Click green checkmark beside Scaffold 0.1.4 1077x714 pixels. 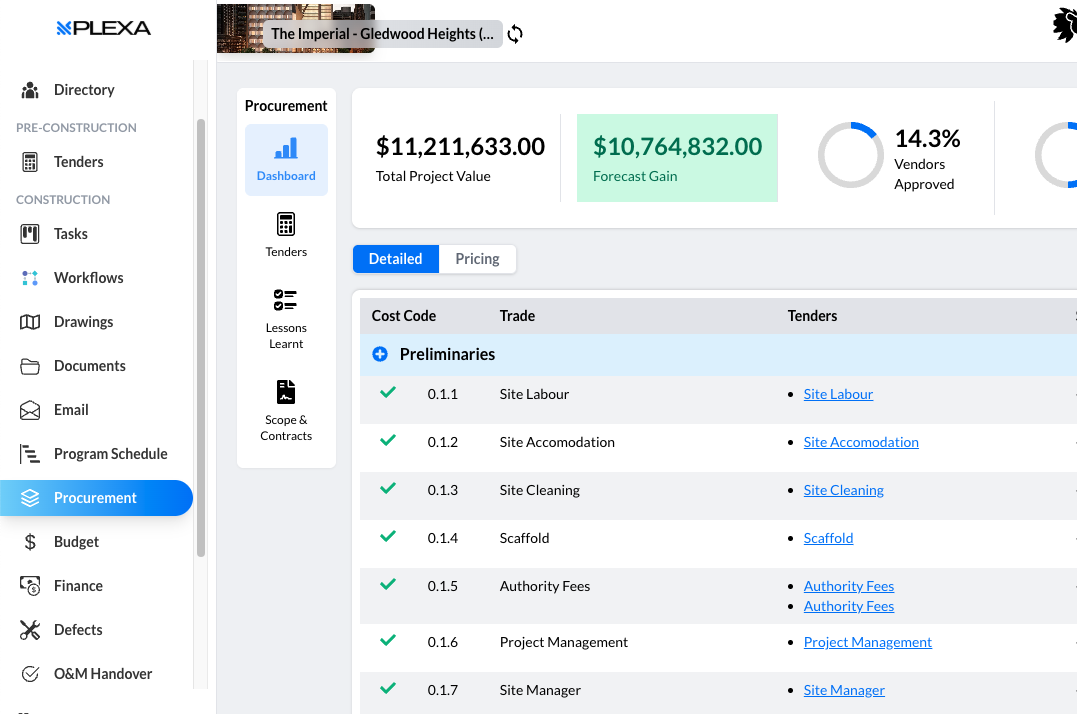(388, 537)
